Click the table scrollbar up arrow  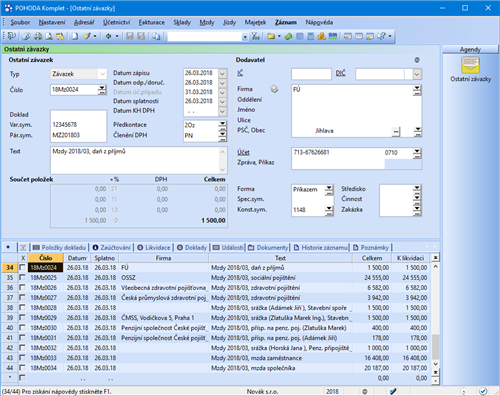pos(435,267)
